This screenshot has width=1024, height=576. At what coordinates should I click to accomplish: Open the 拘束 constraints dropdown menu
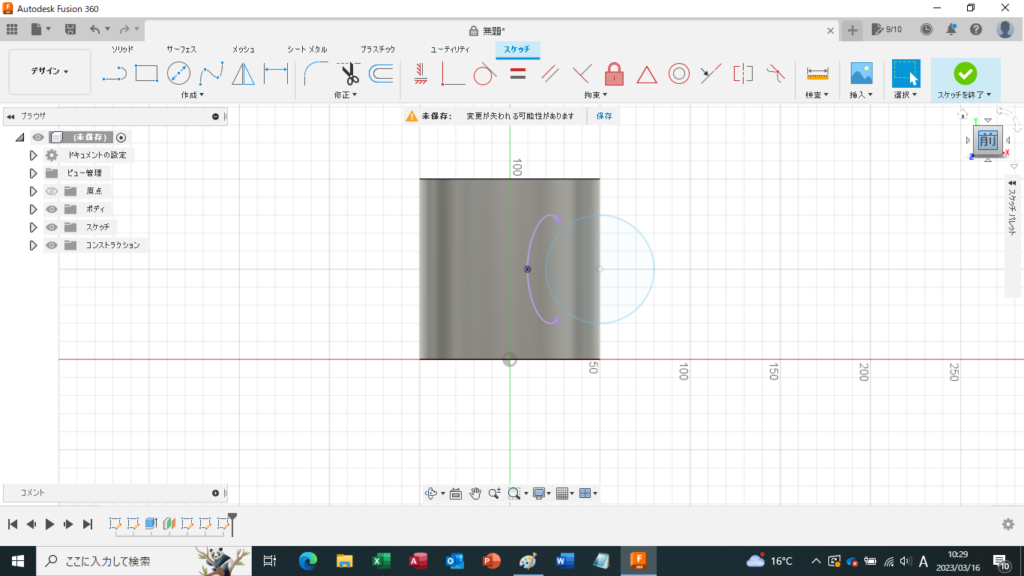point(595,95)
